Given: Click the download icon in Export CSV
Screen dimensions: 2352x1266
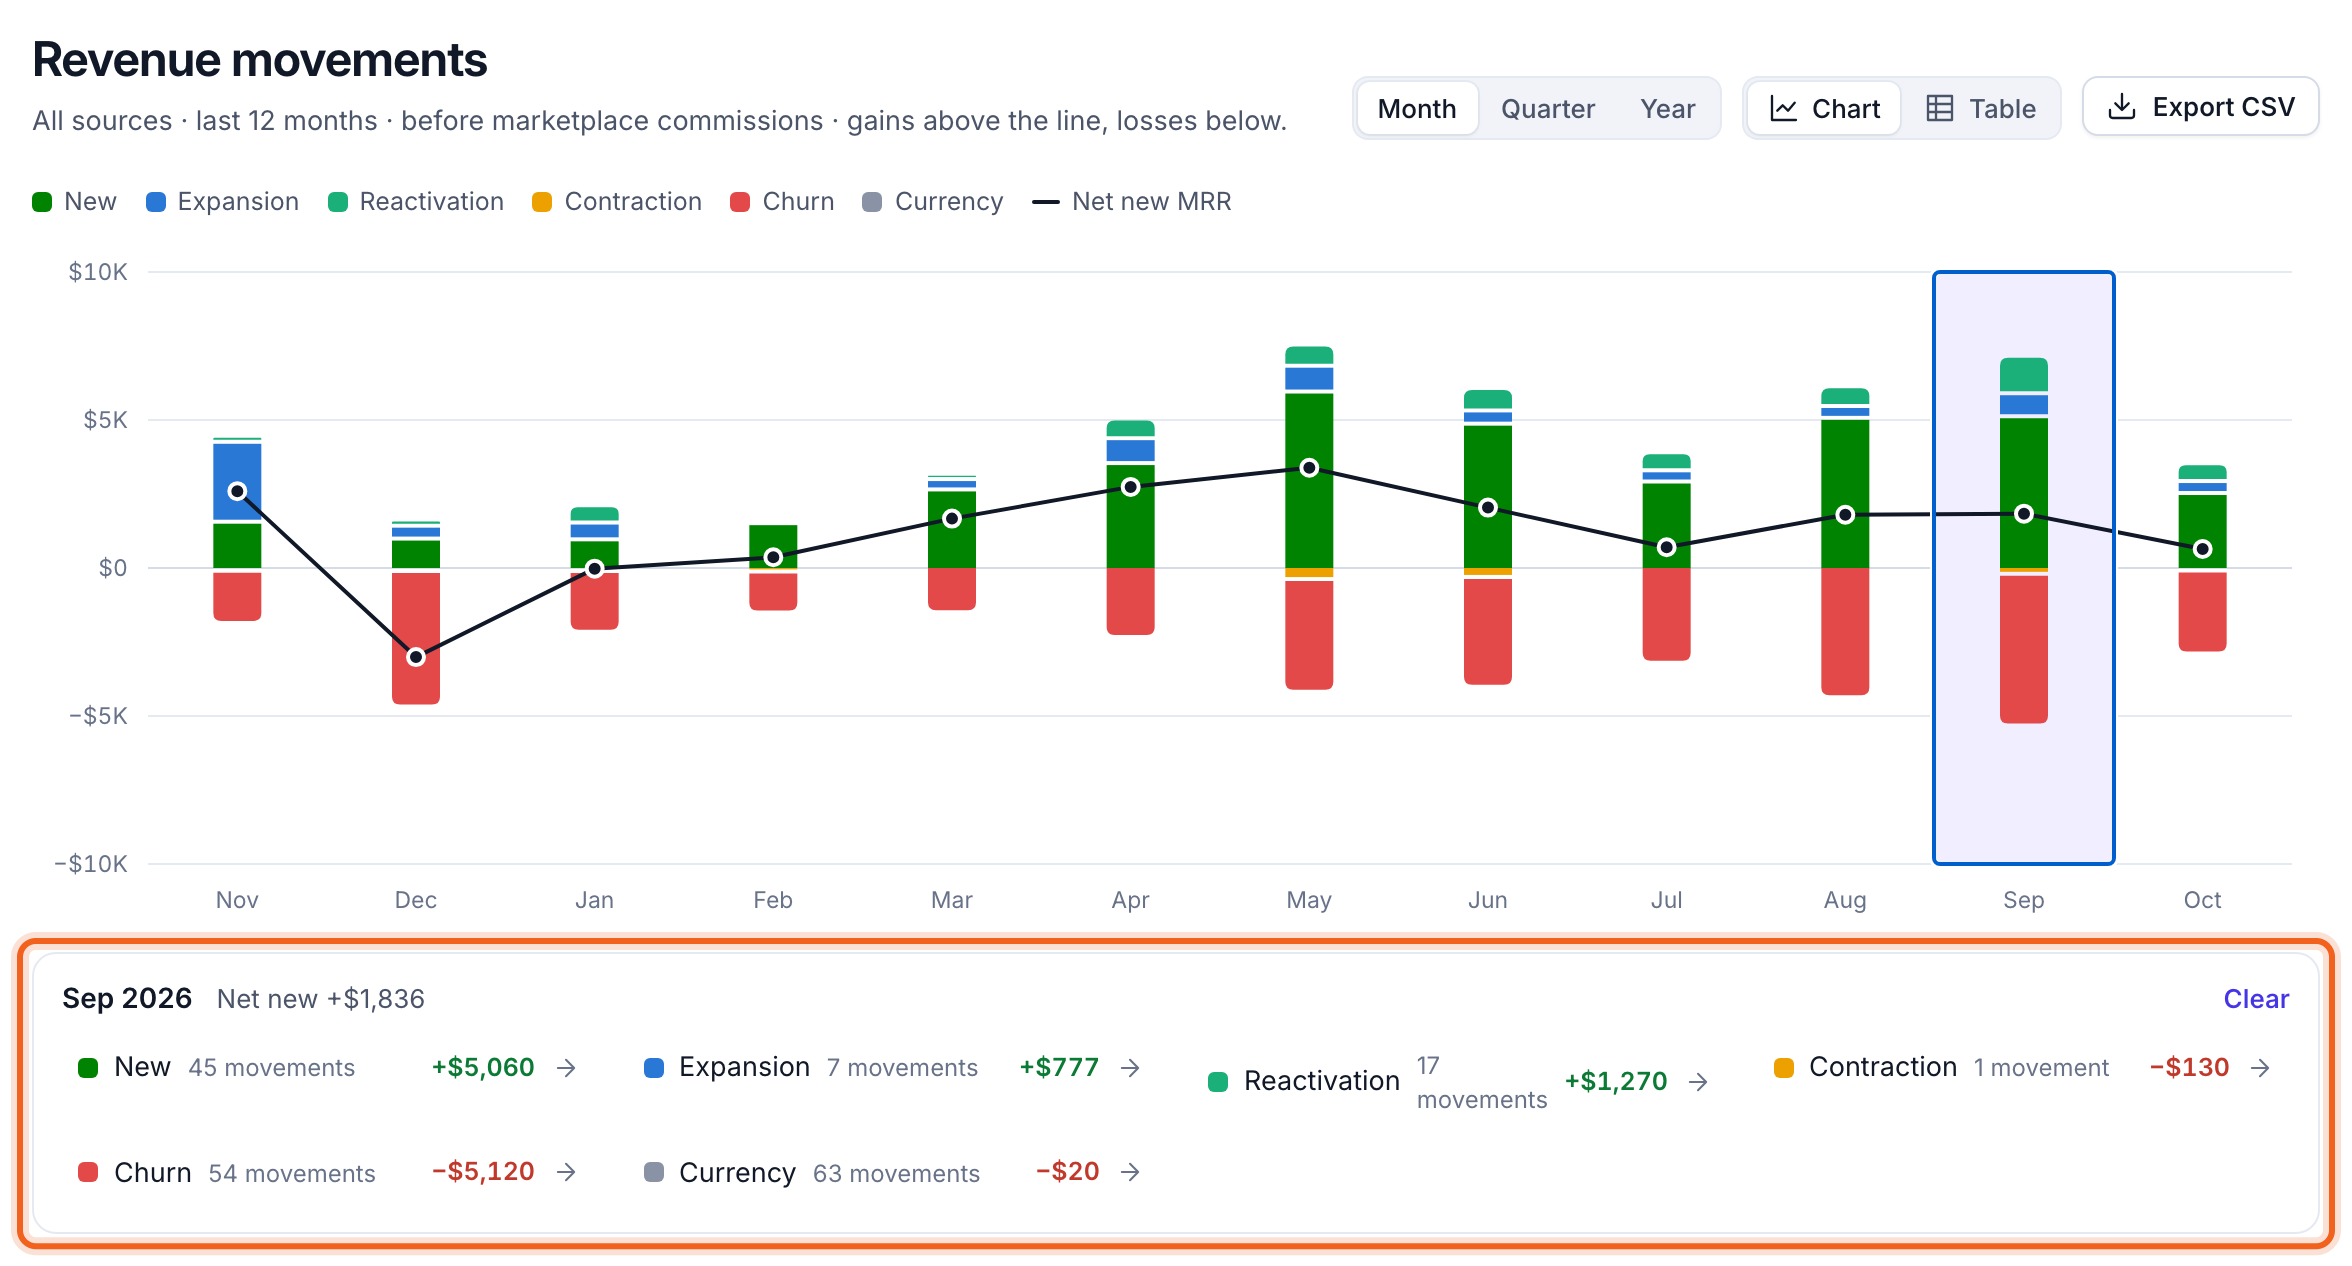Looking at the screenshot, I should point(2121,107).
